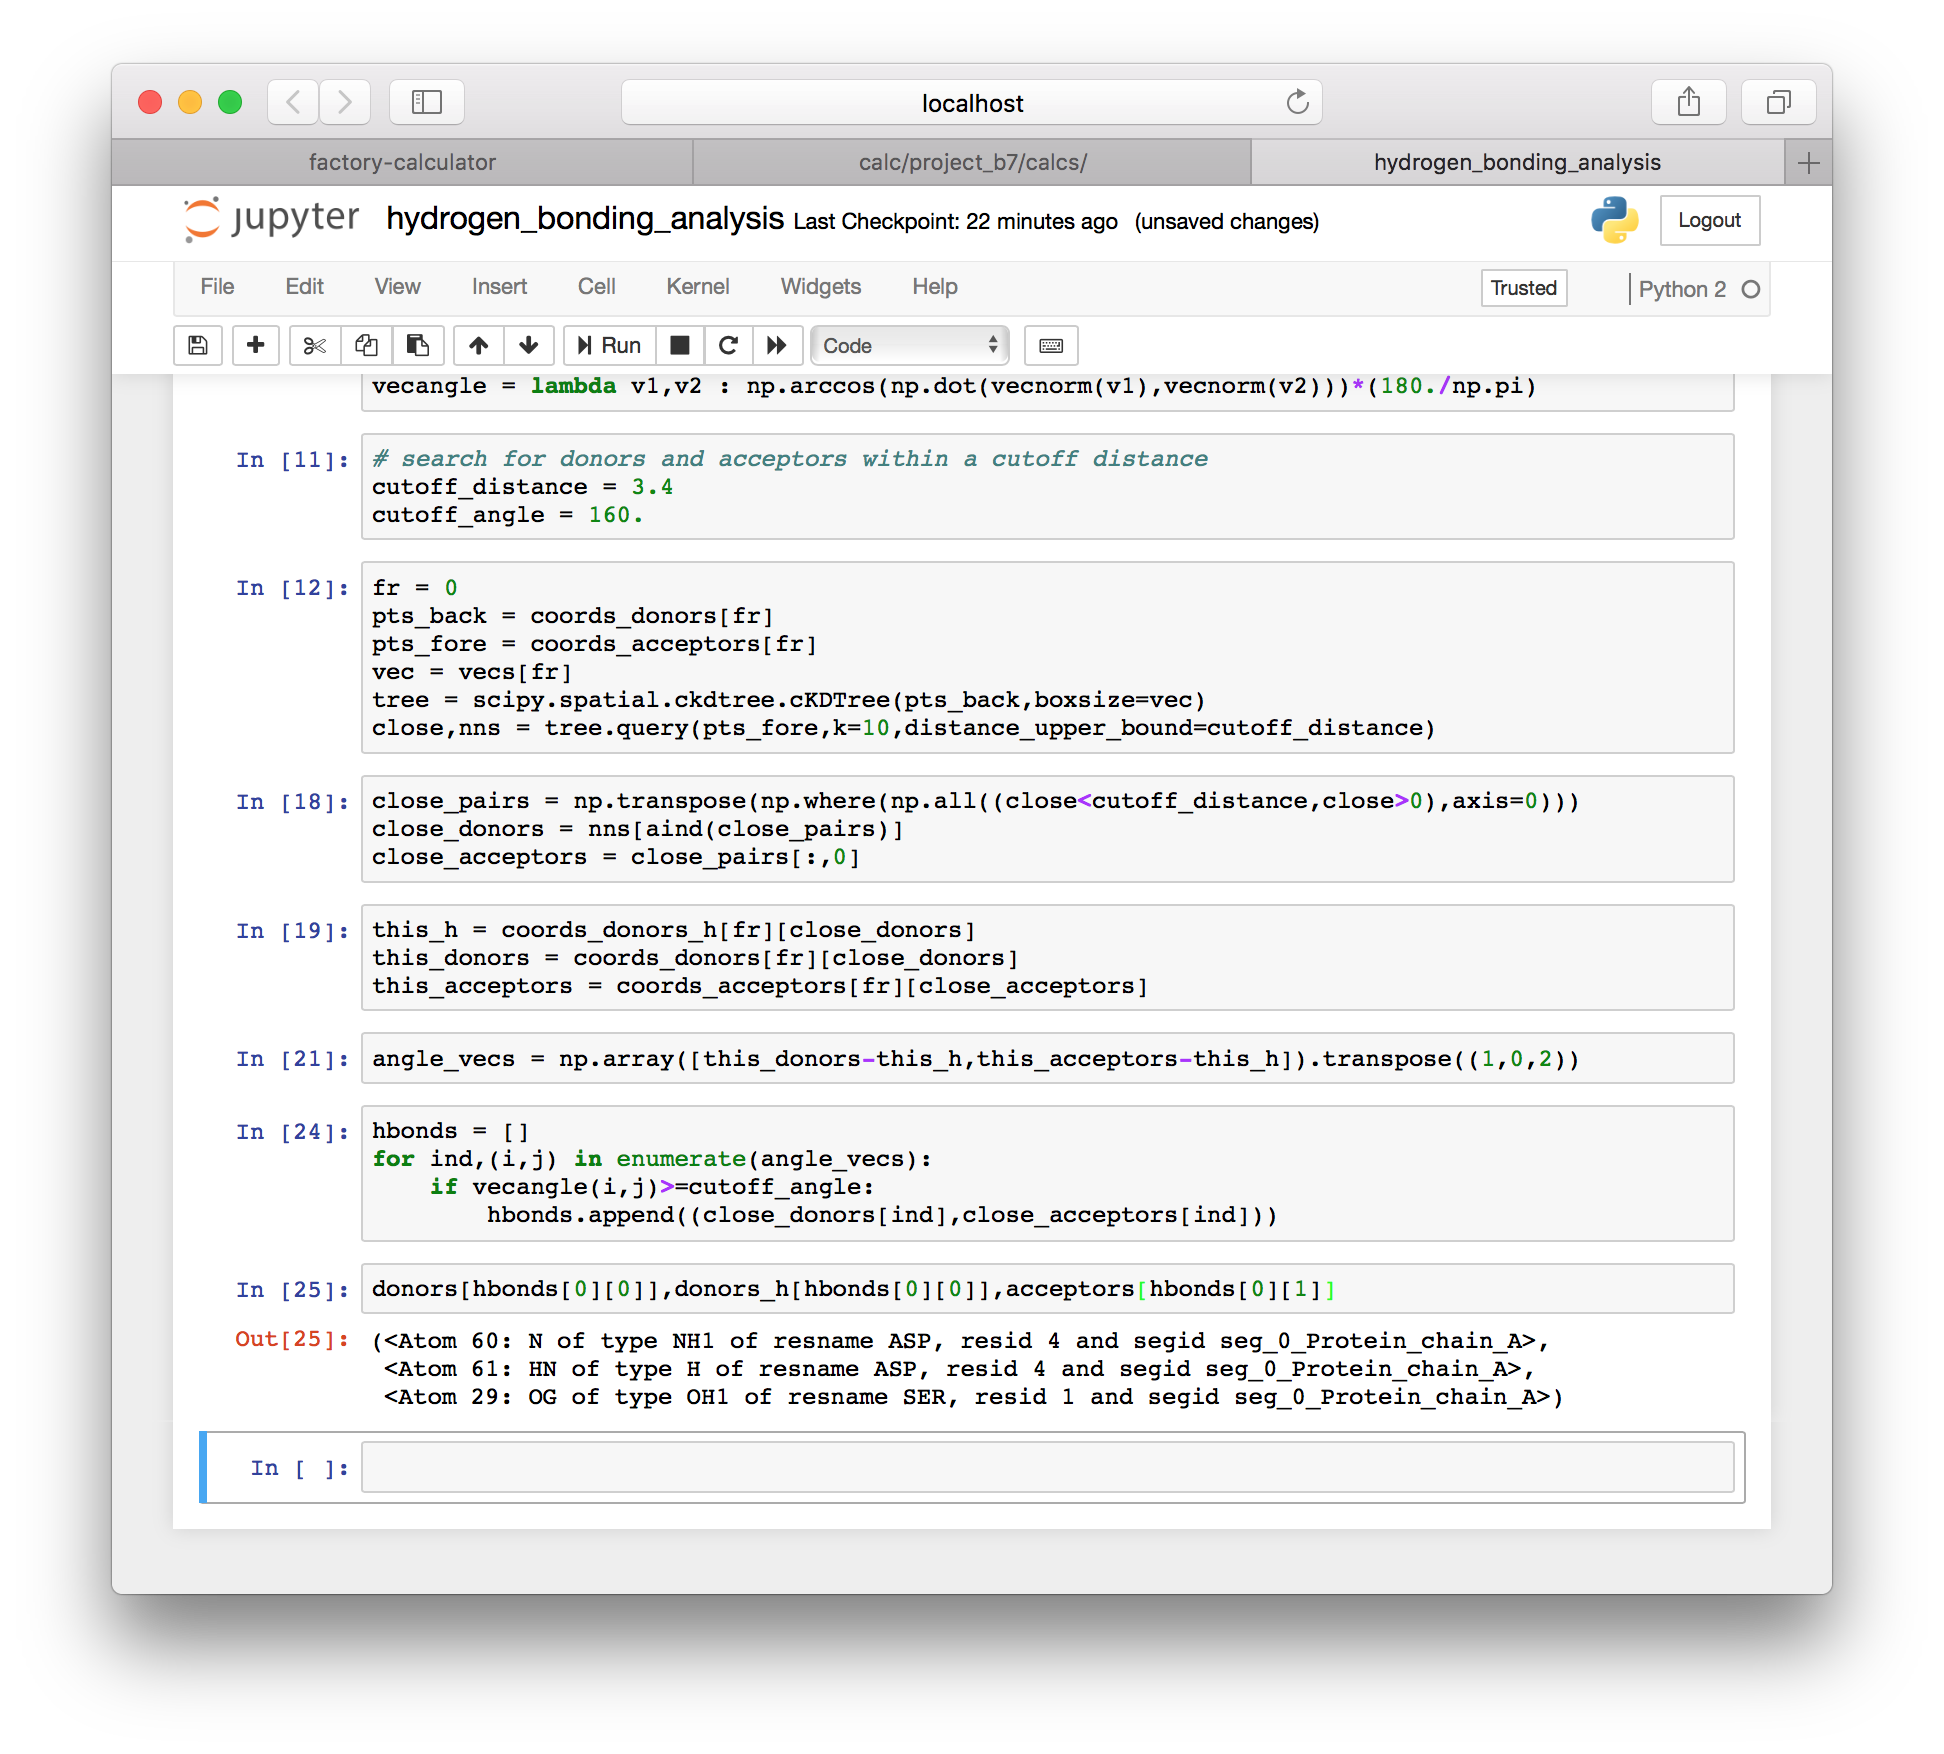The width and height of the screenshot is (1944, 1754).
Task: Interrupt the kernel with stop icon
Action: point(680,345)
